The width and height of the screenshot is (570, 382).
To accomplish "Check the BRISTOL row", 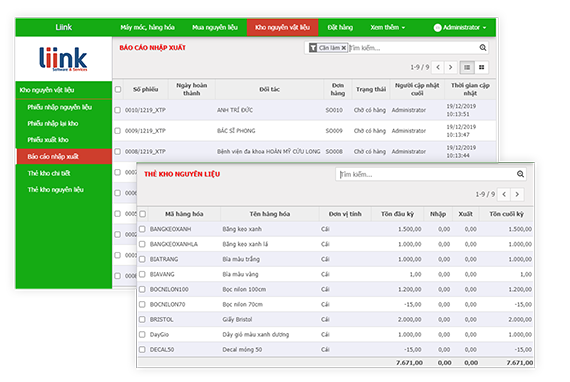I will tap(142, 319).
